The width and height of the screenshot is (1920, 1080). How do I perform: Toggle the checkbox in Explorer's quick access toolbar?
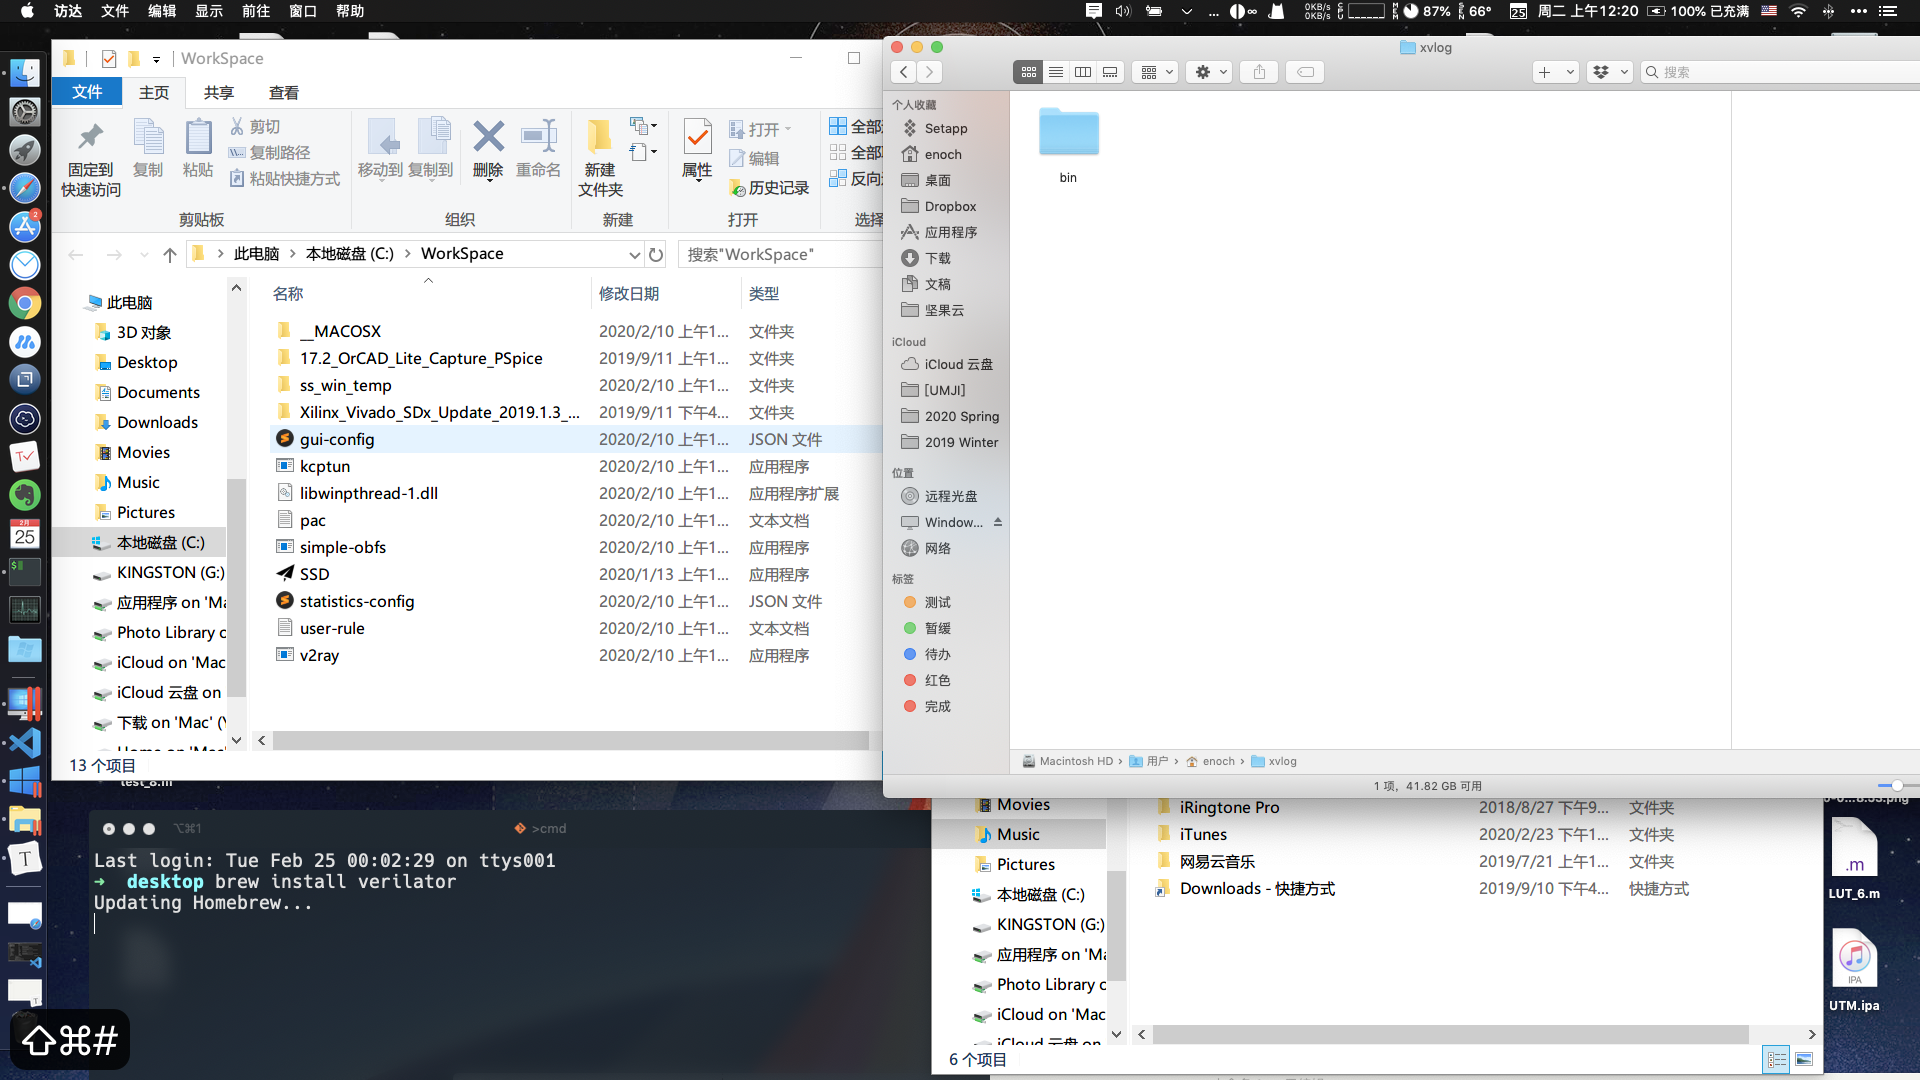point(108,58)
